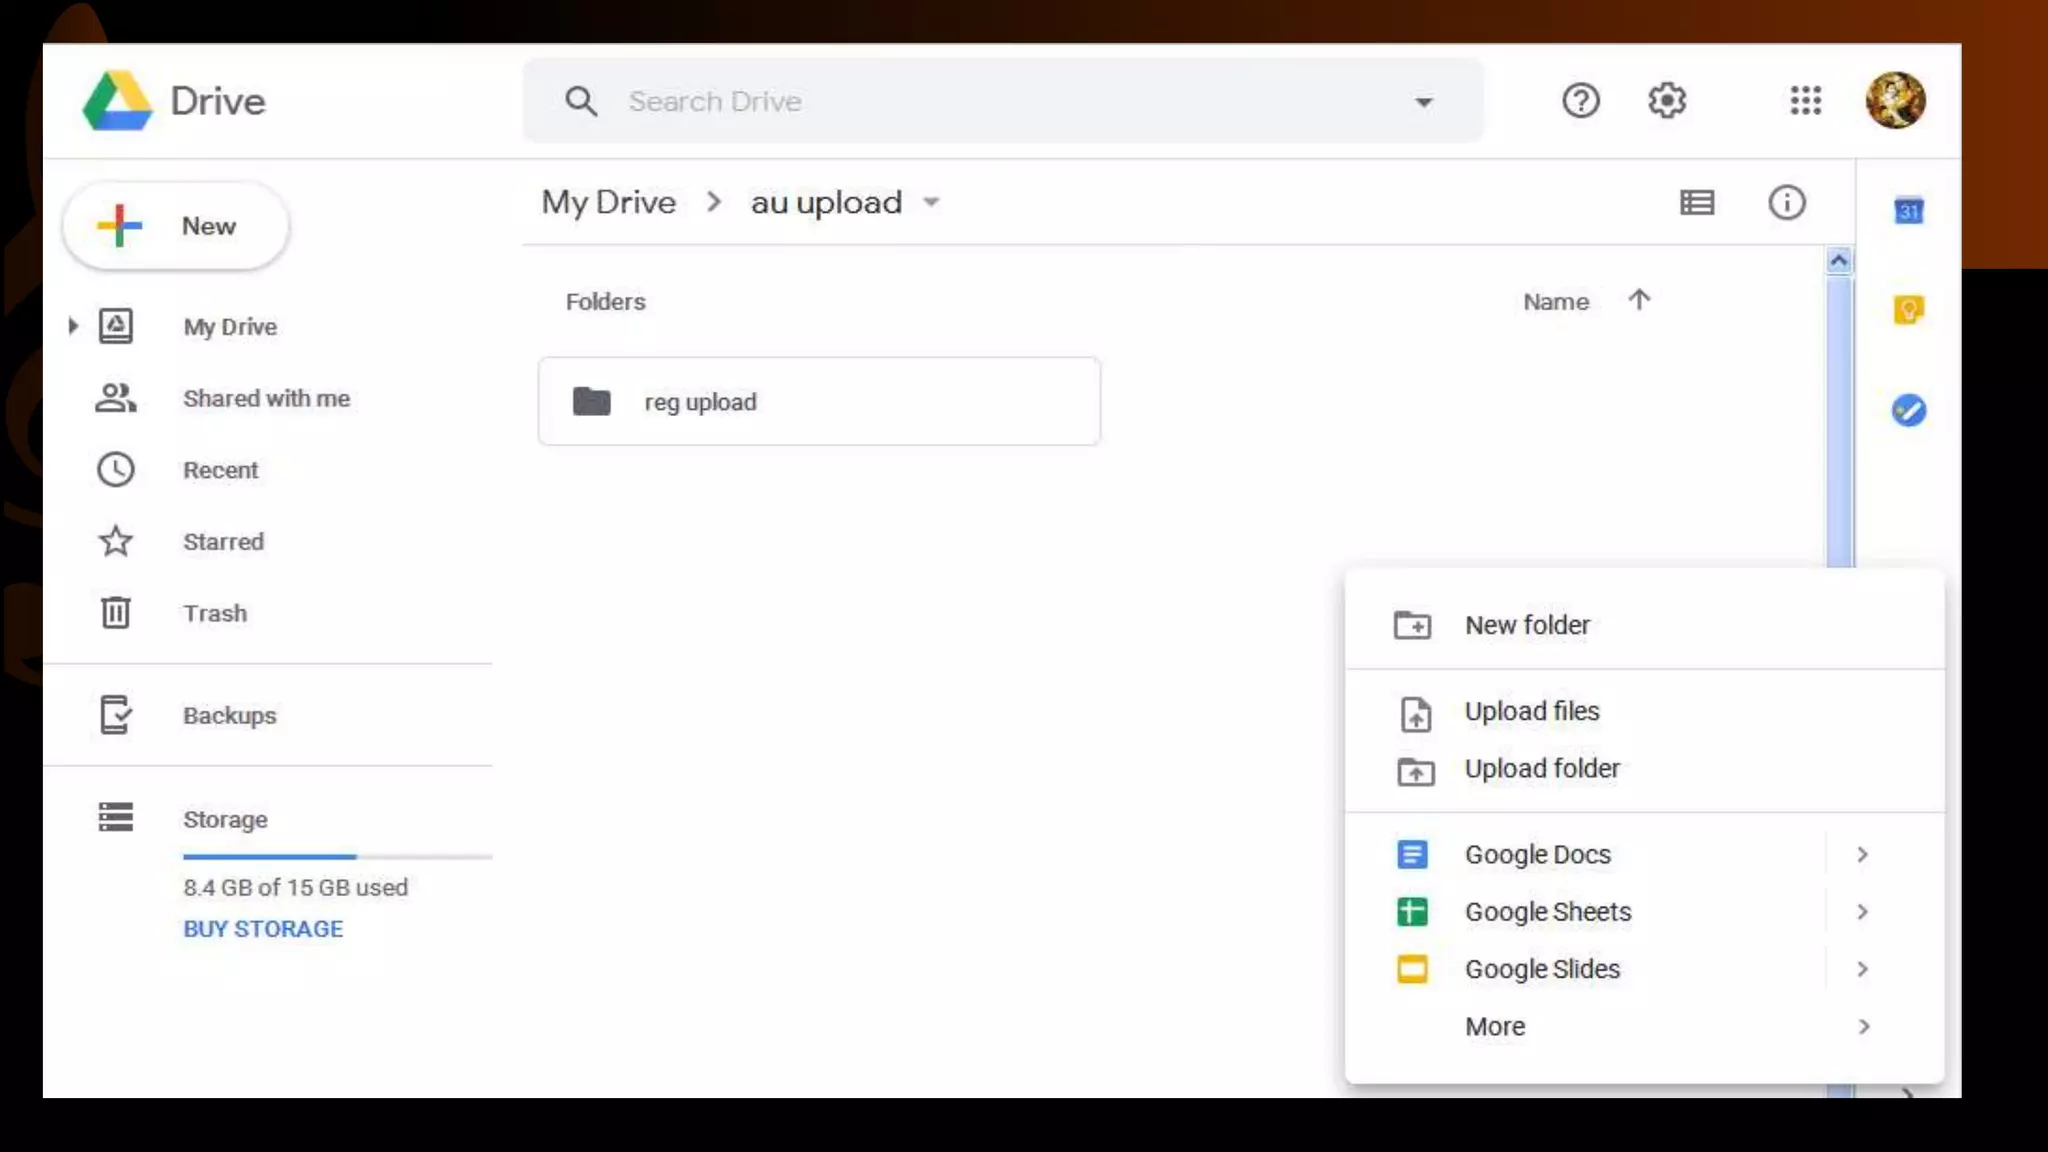Switch to list view layout
Viewport: 2048px width, 1152px height.
pos(1696,203)
